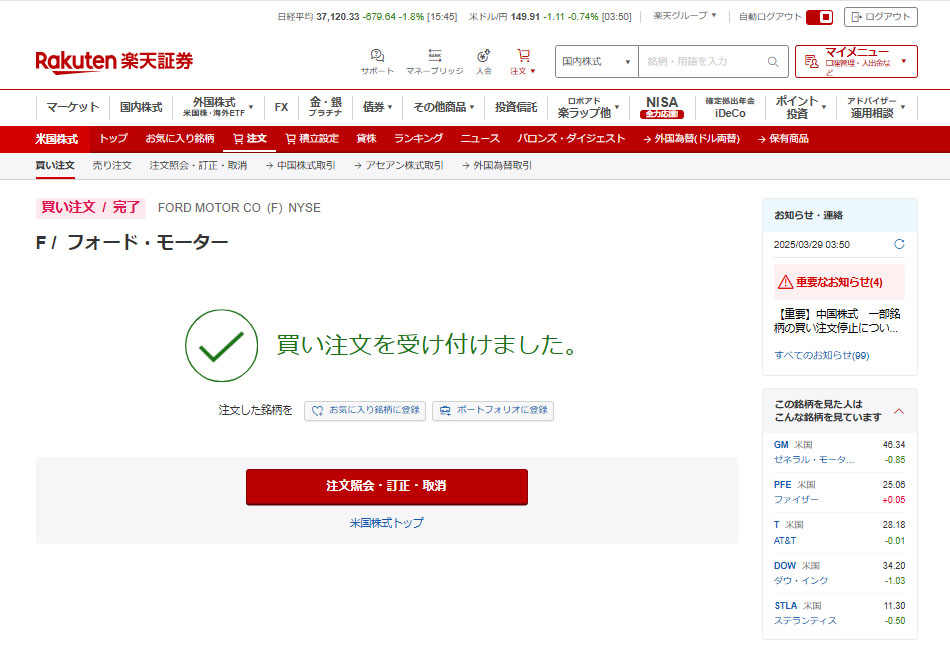Open the Money Bridge transfer icon

point(434,57)
